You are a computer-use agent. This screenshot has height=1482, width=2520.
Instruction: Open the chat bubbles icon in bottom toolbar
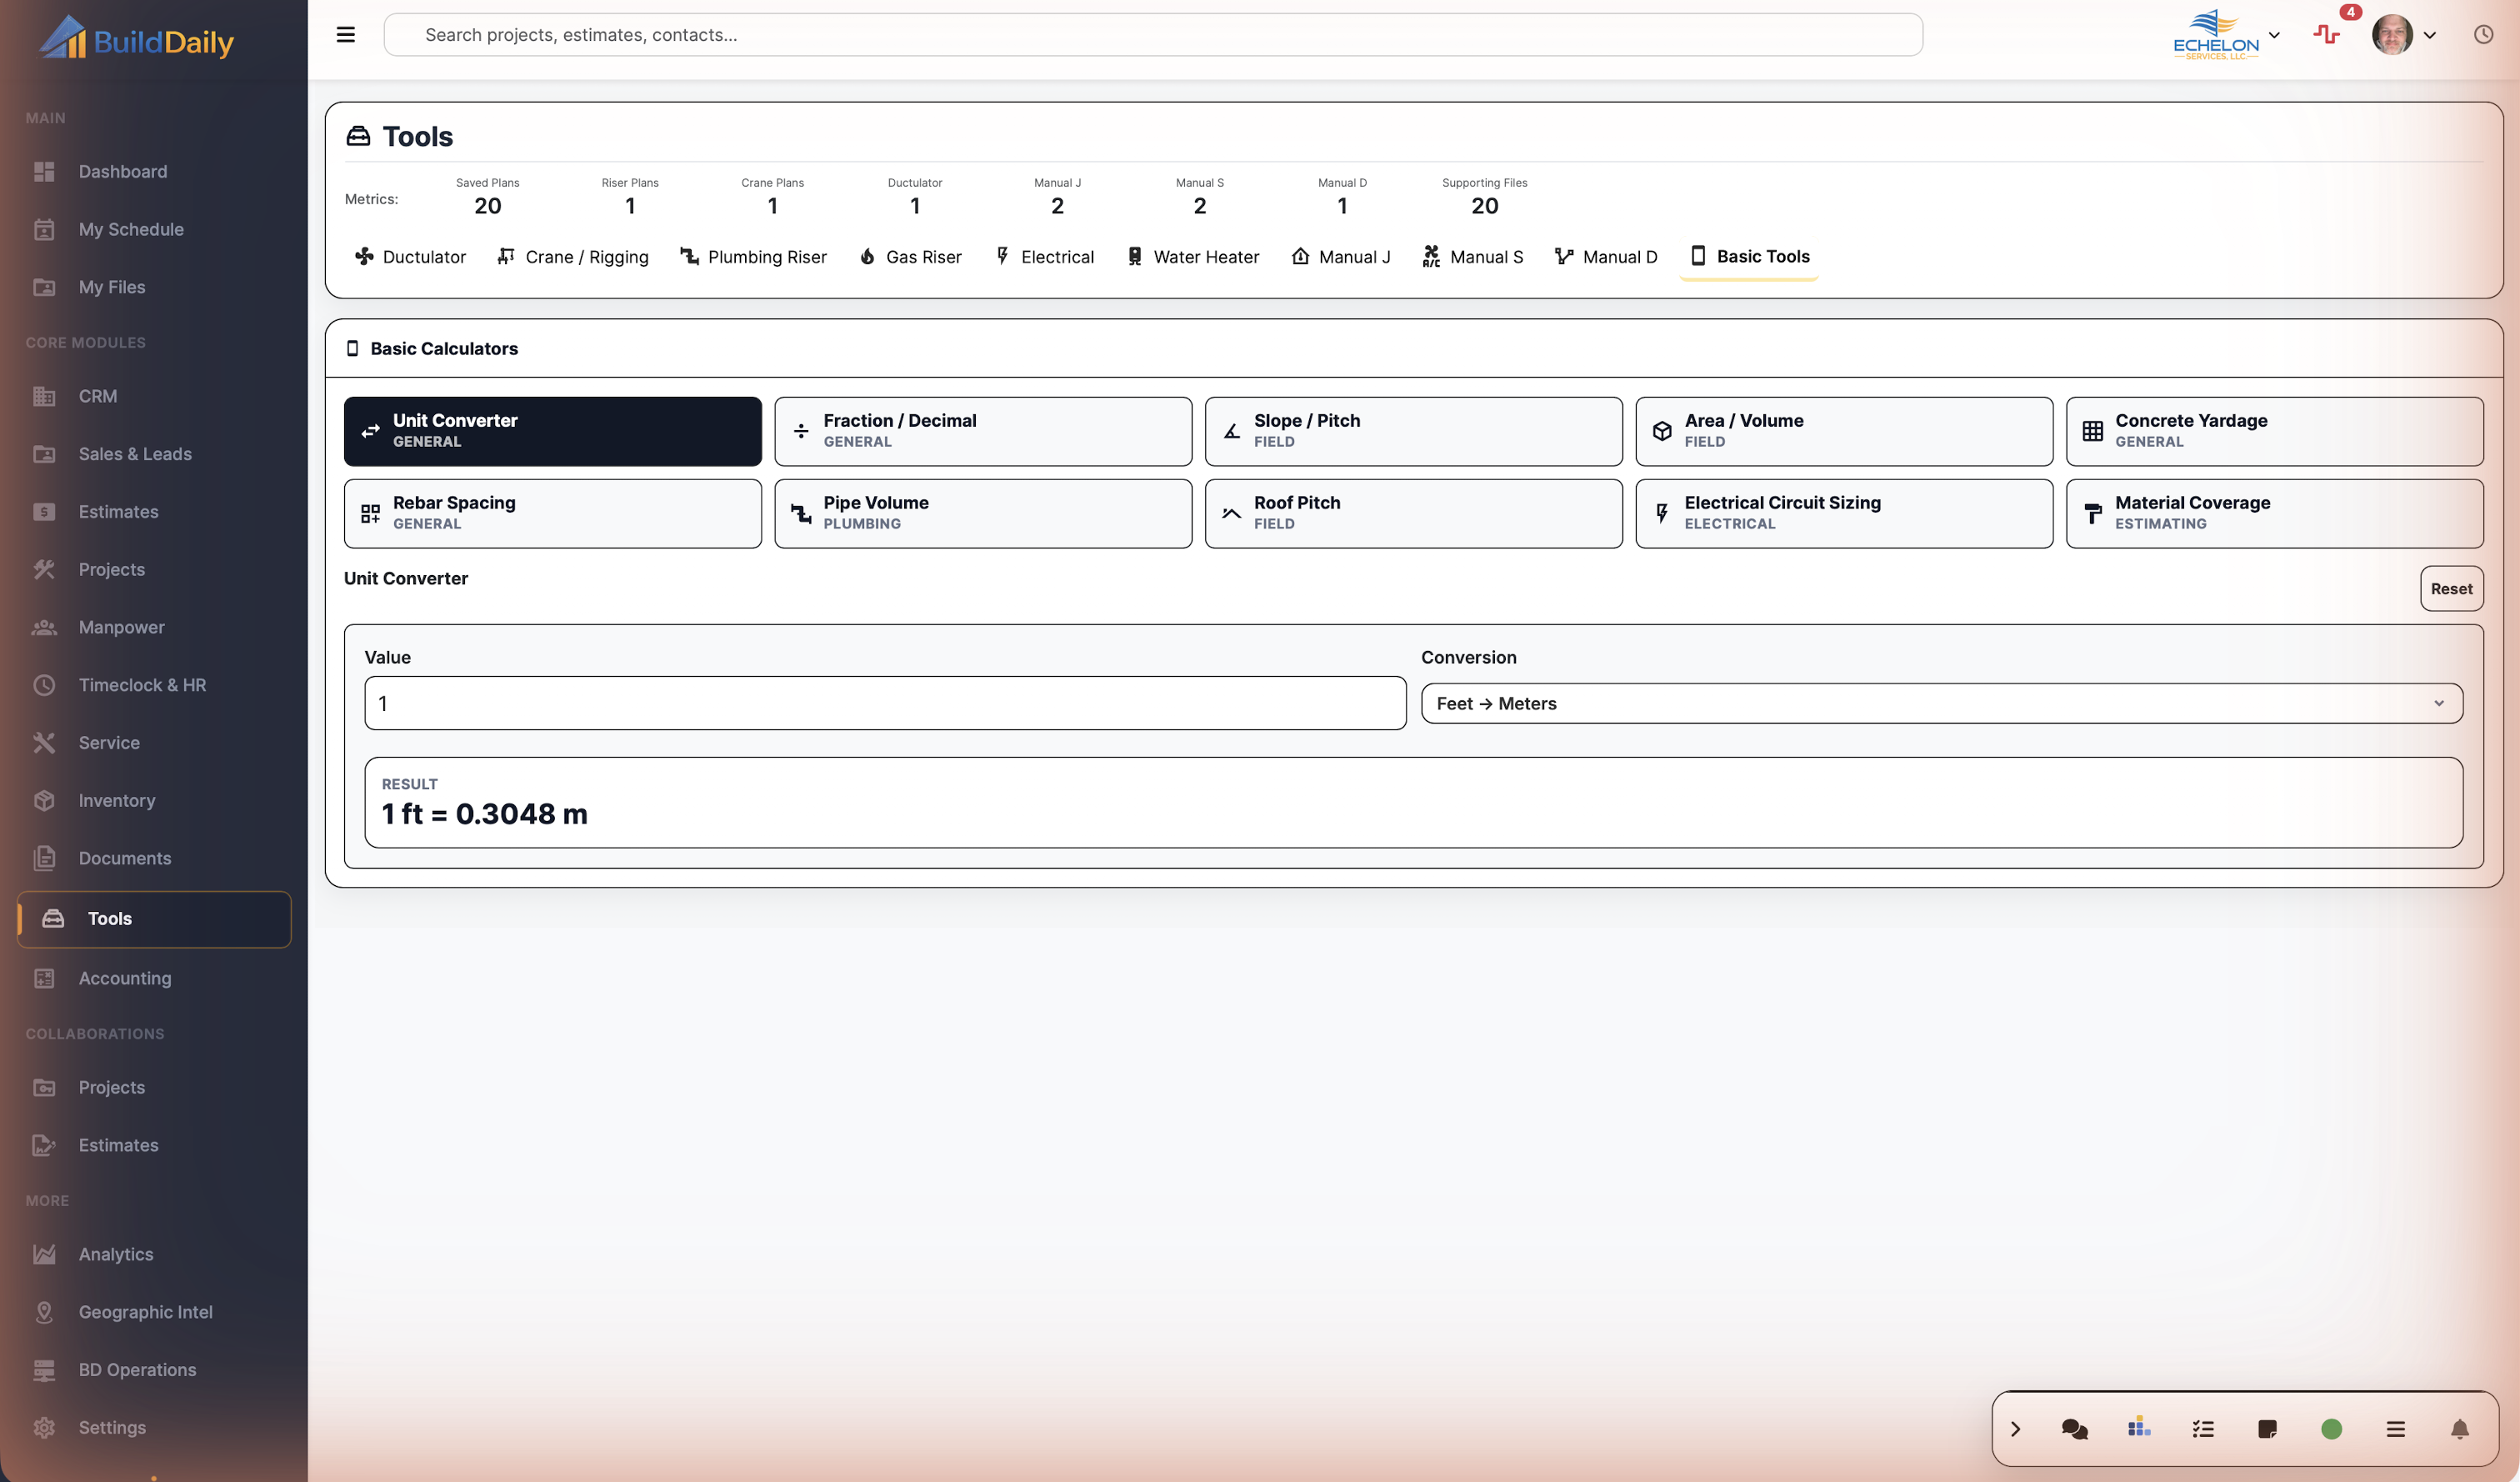pyautogui.click(x=2075, y=1429)
